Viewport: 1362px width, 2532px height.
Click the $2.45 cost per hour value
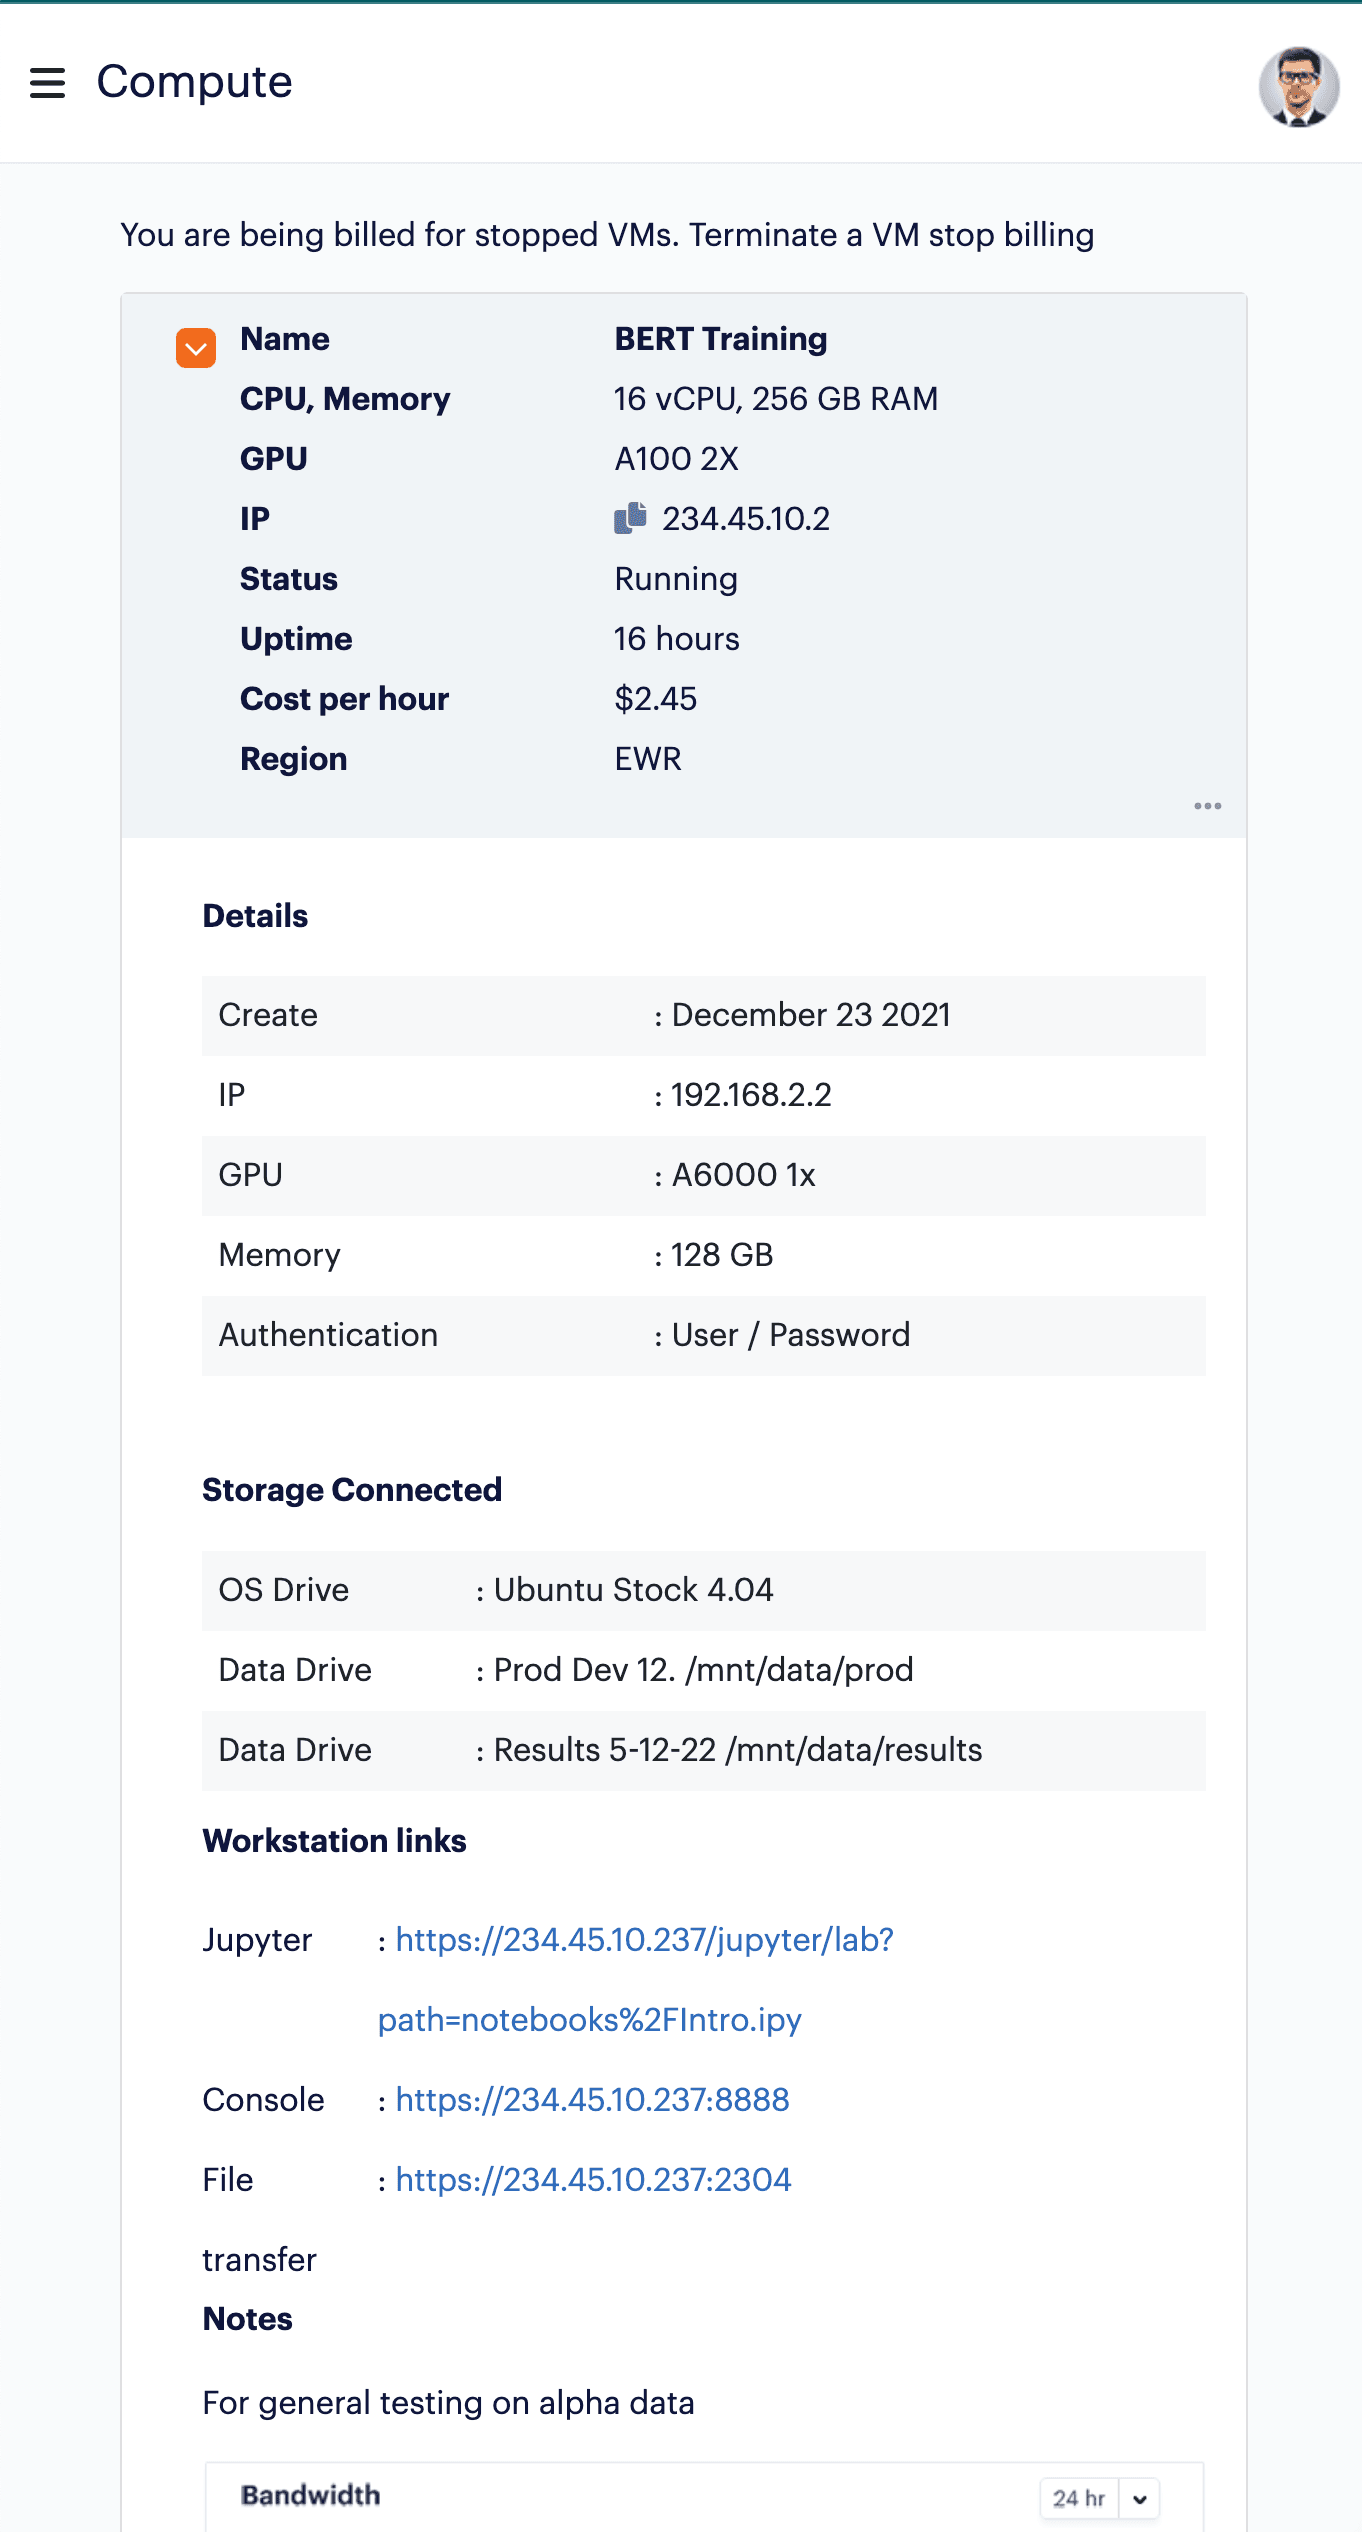[655, 699]
